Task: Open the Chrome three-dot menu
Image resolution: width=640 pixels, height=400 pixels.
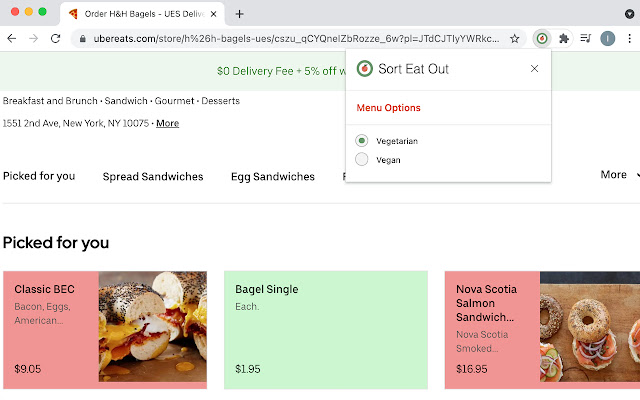Action: (x=629, y=38)
